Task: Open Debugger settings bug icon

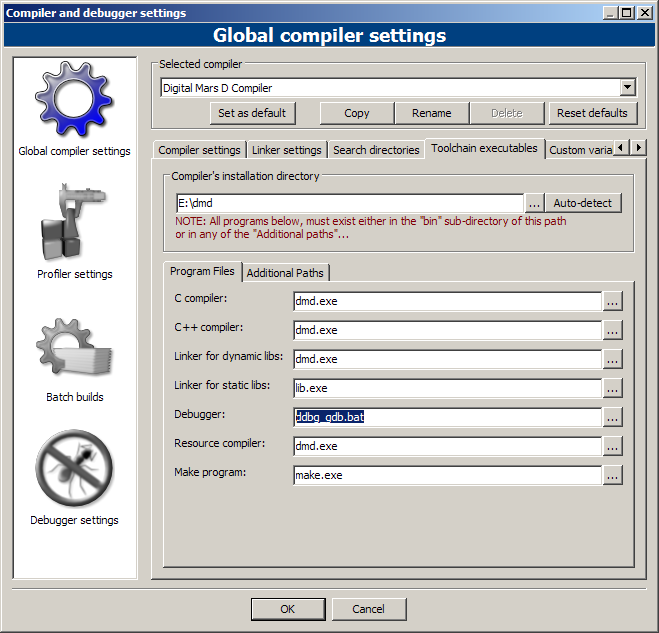Action: click(x=74, y=468)
